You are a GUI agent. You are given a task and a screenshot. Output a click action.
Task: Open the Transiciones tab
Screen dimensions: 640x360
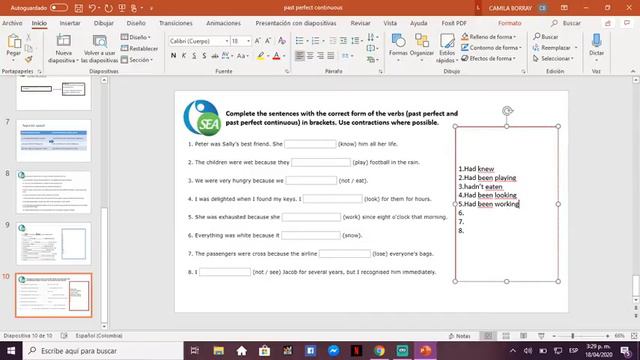tap(176, 23)
